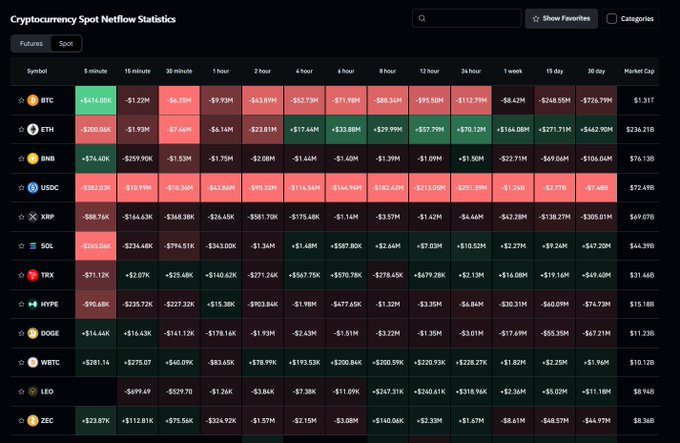Sort by the Market Cap column
Image resolution: width=680 pixels, height=443 pixels.
tap(639, 71)
